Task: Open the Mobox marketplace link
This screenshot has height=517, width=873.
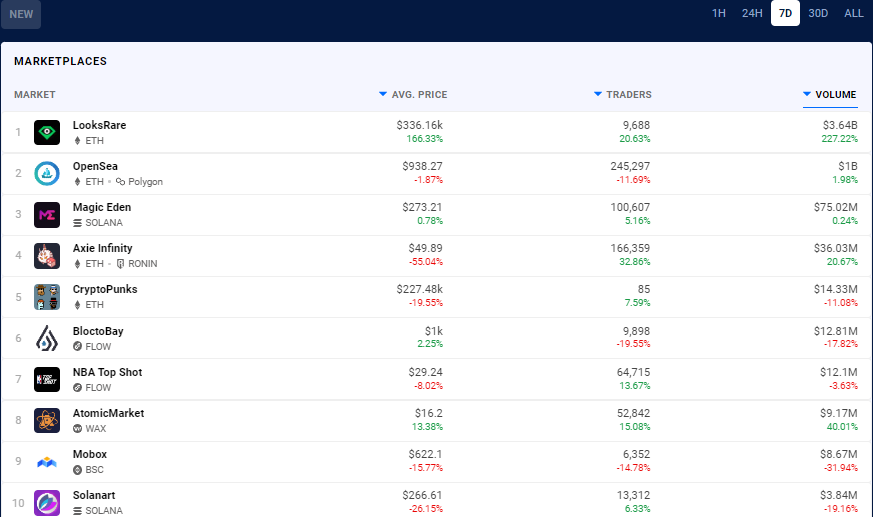Action: tap(90, 454)
